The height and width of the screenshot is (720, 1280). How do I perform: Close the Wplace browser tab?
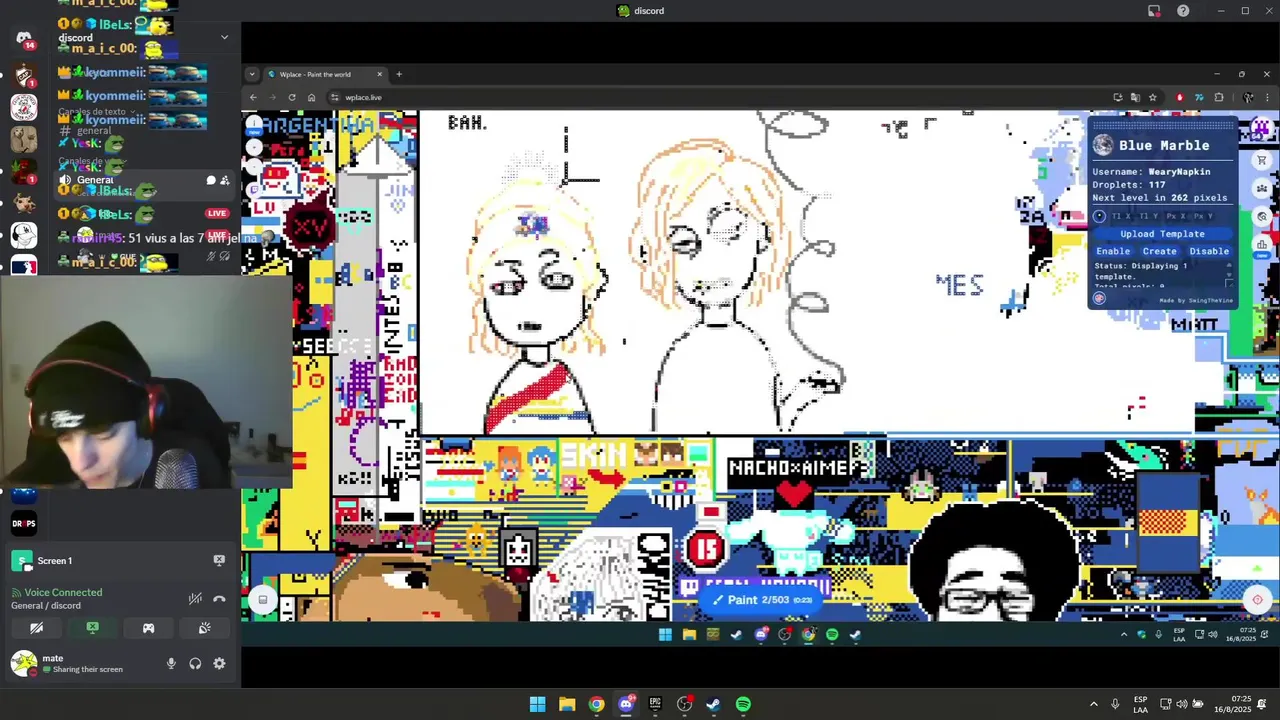point(379,74)
